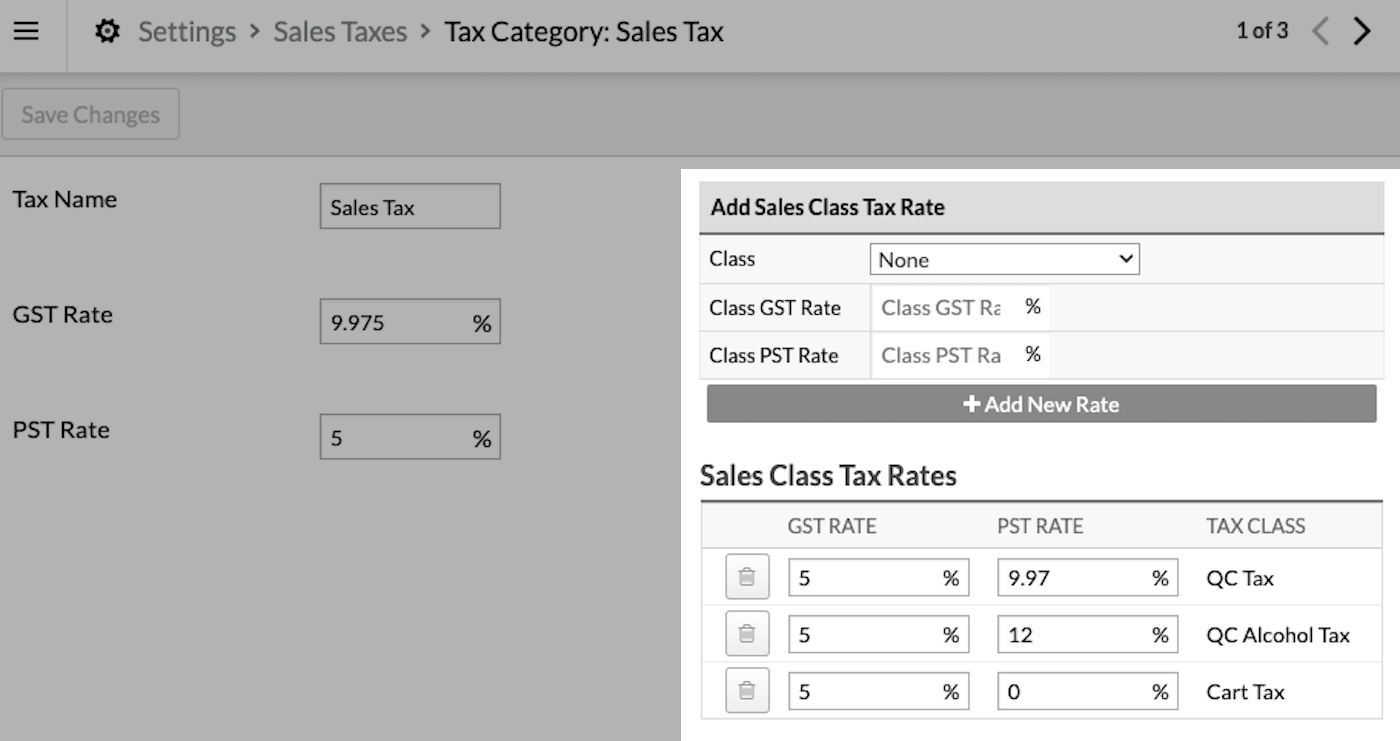
Task: Go to previous tax category arrow
Action: coord(1320,31)
